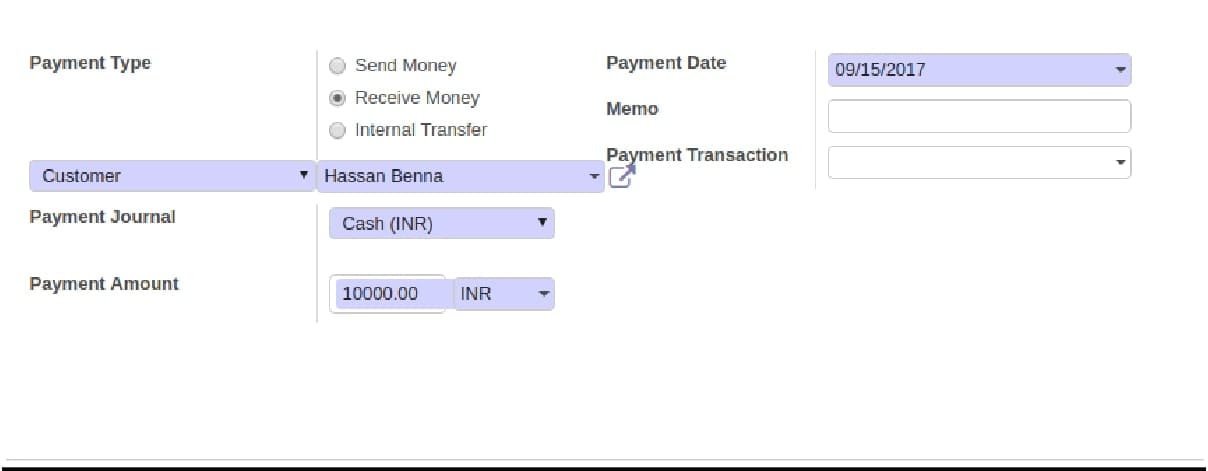The height and width of the screenshot is (471, 1208).
Task: Open the Cash (INR) journal dropdown
Action: [441, 223]
